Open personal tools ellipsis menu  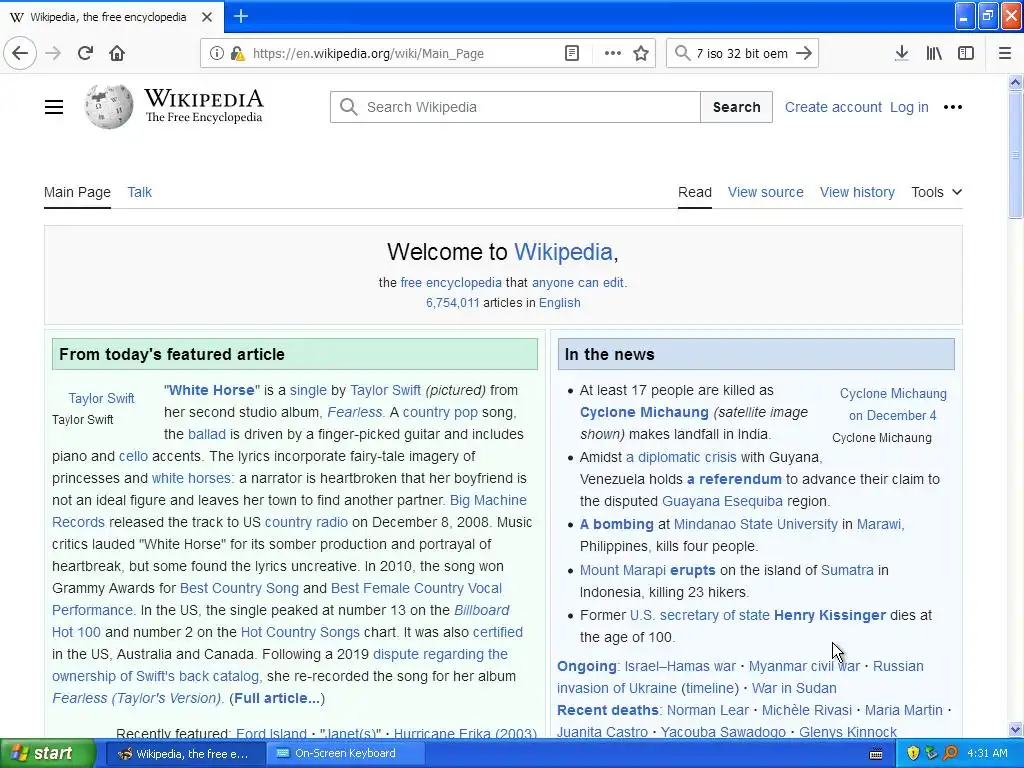coord(953,107)
